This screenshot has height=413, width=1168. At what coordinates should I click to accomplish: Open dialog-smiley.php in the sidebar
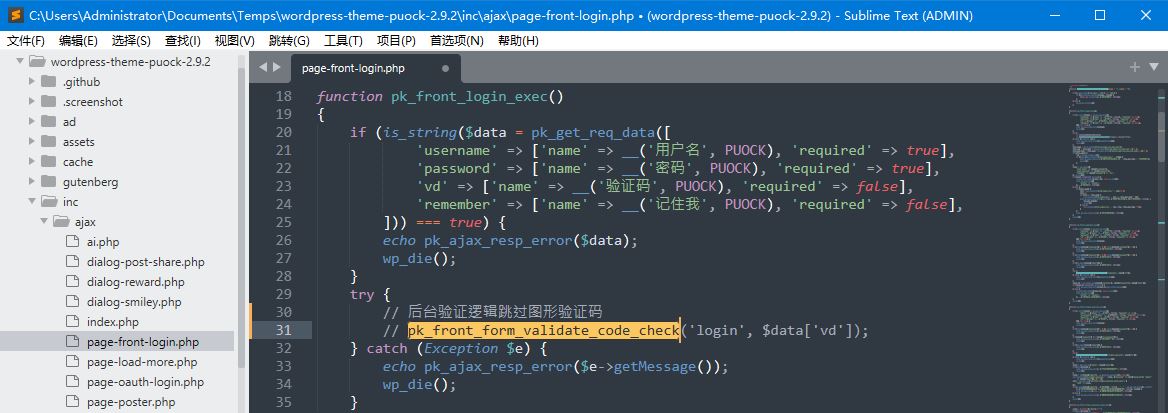(134, 303)
